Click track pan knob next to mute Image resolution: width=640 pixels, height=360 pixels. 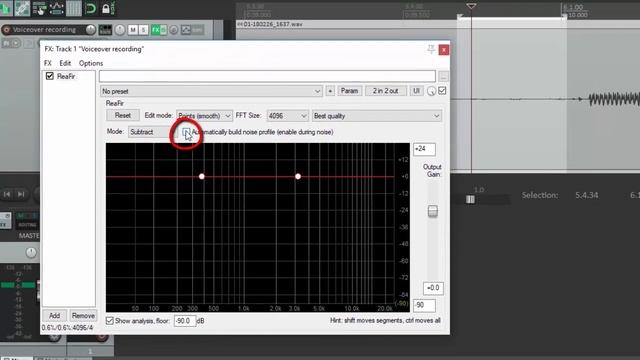(x=120, y=30)
